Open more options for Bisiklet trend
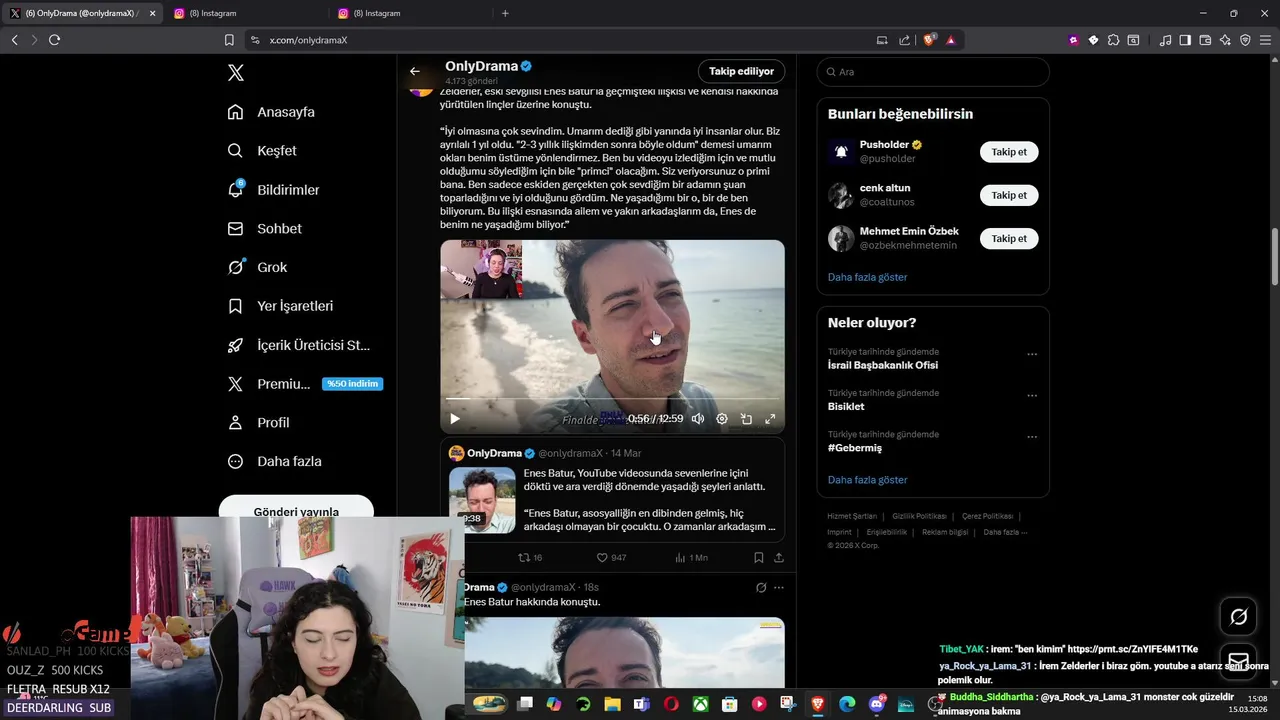 [1032, 396]
